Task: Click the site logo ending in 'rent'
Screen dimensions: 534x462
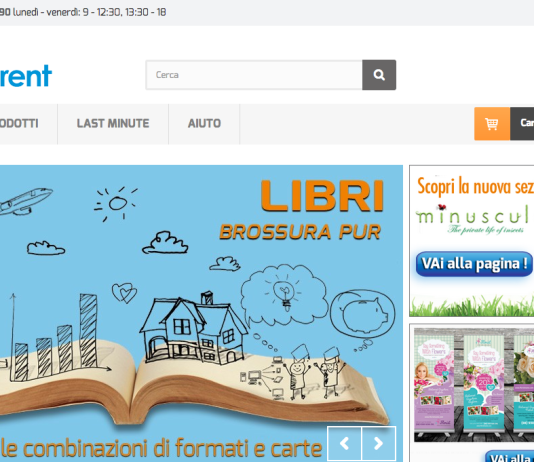Action: [26, 76]
